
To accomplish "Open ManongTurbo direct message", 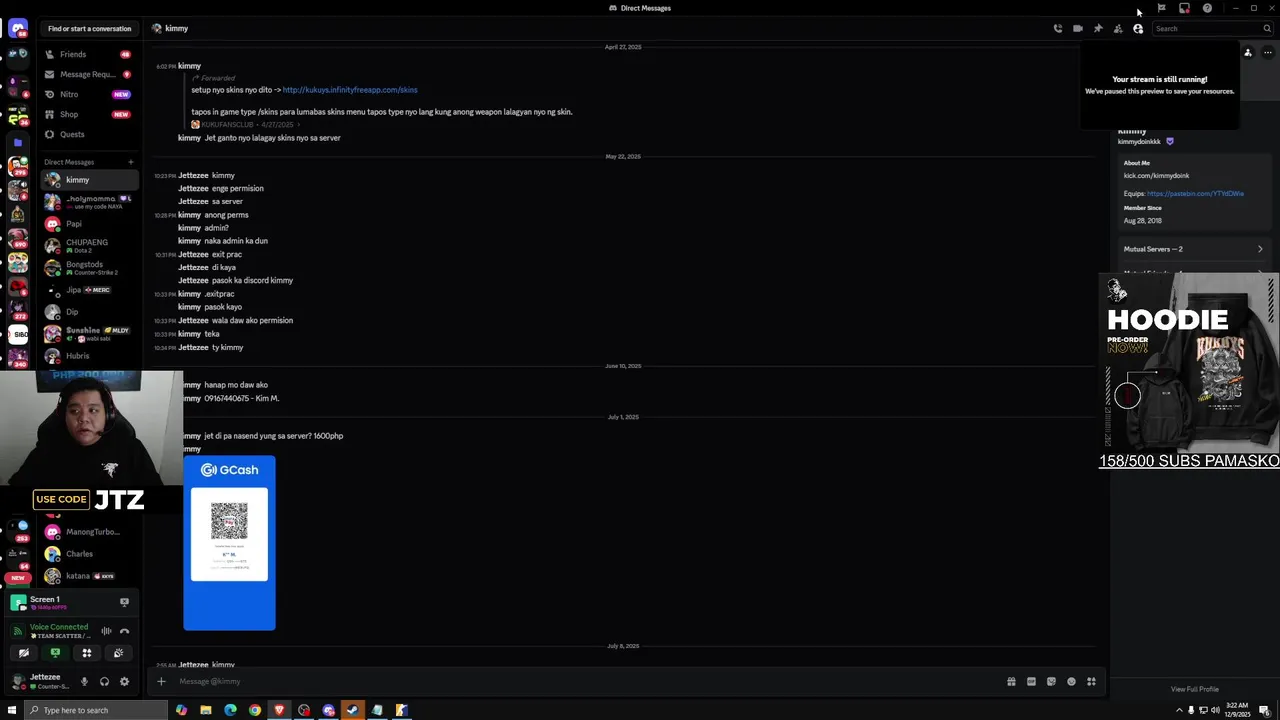I will pyautogui.click(x=90, y=532).
